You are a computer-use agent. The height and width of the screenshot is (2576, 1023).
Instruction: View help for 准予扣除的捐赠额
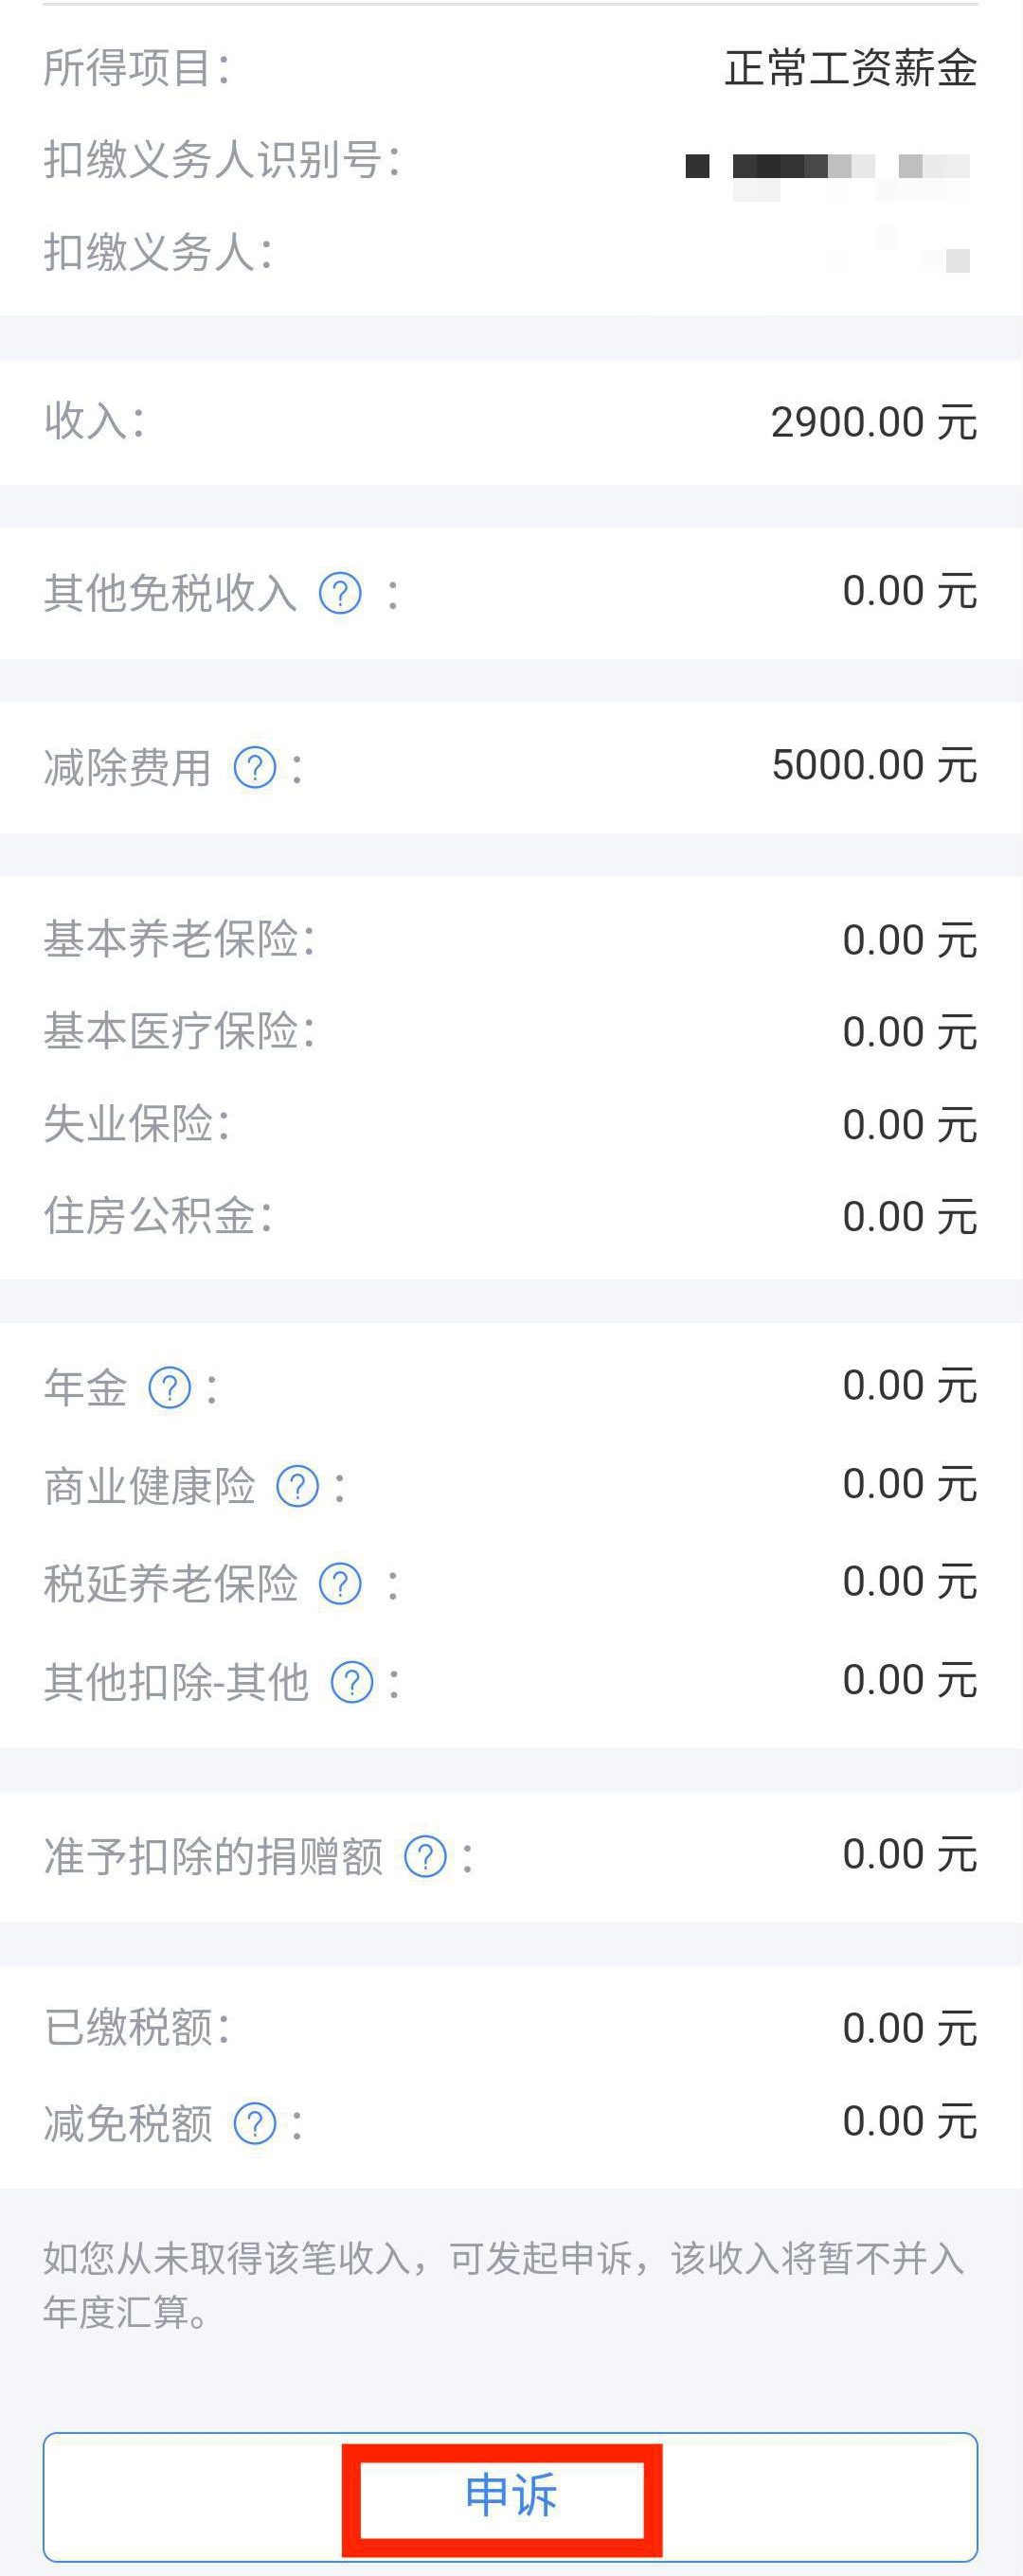425,1856
